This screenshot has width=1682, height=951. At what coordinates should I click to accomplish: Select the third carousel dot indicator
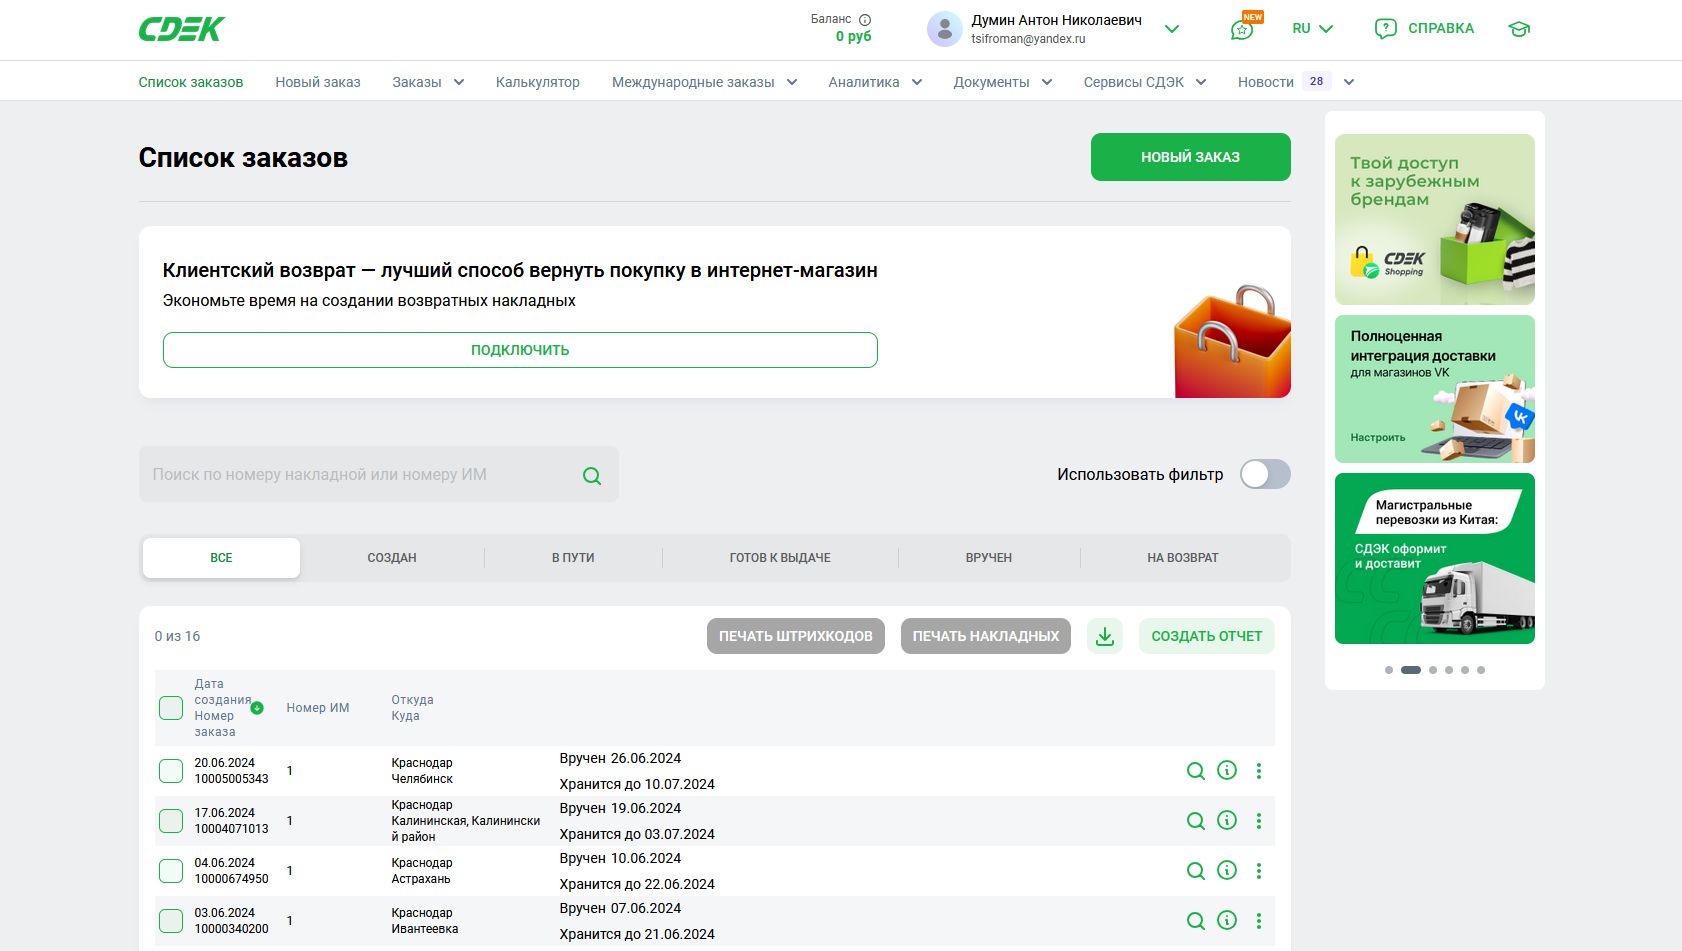tap(1433, 670)
